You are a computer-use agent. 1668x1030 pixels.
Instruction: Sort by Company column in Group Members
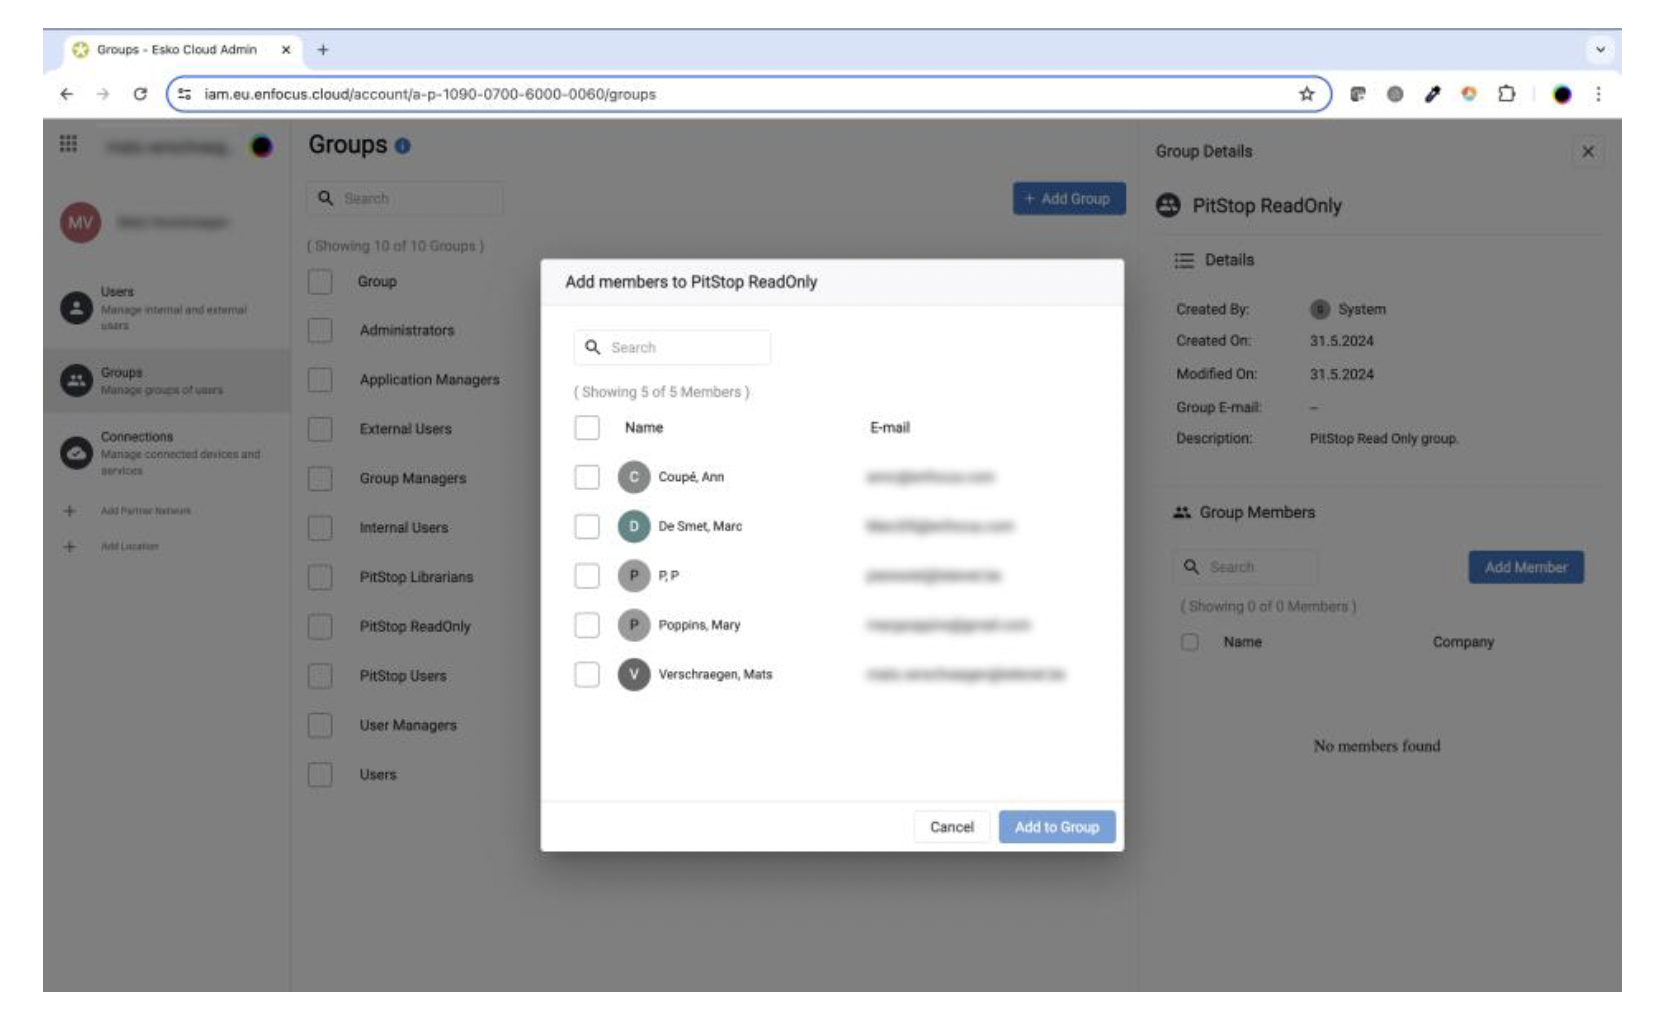click(x=1463, y=642)
